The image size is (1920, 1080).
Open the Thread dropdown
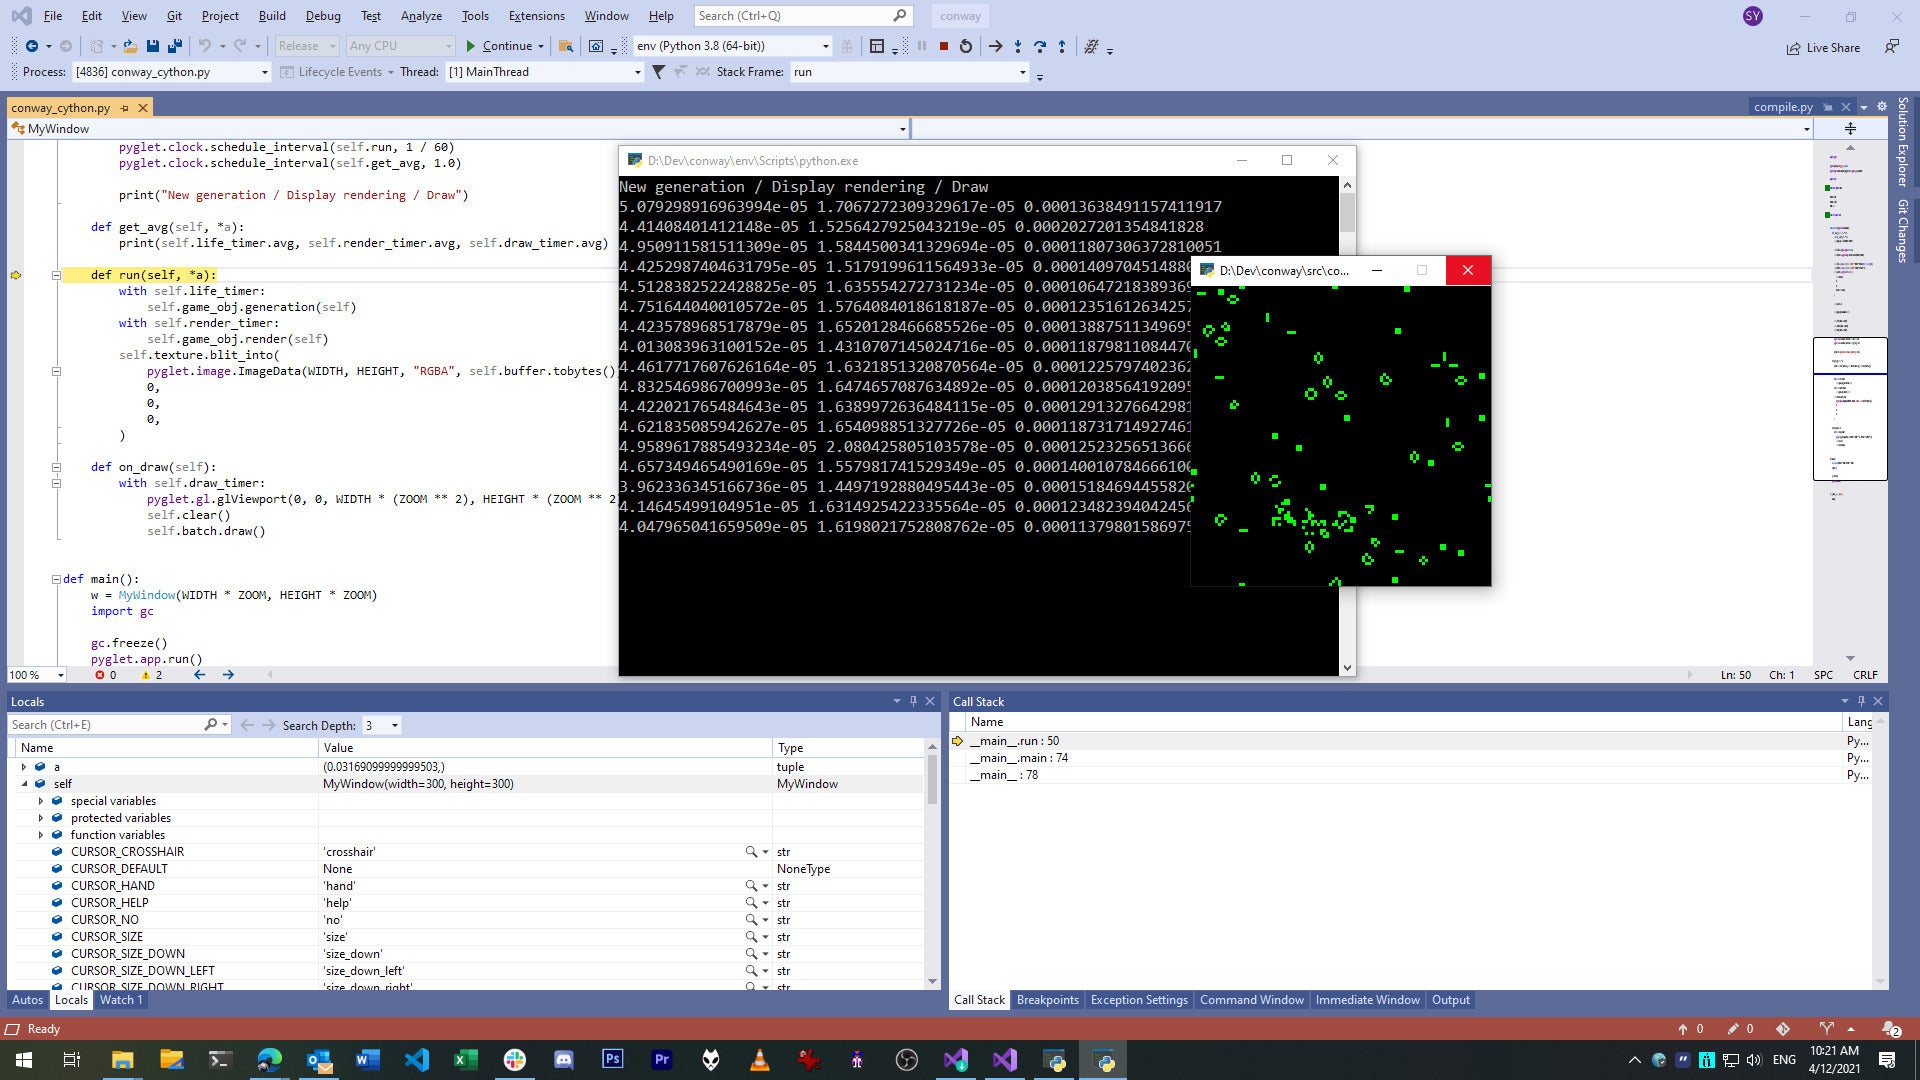pos(637,72)
